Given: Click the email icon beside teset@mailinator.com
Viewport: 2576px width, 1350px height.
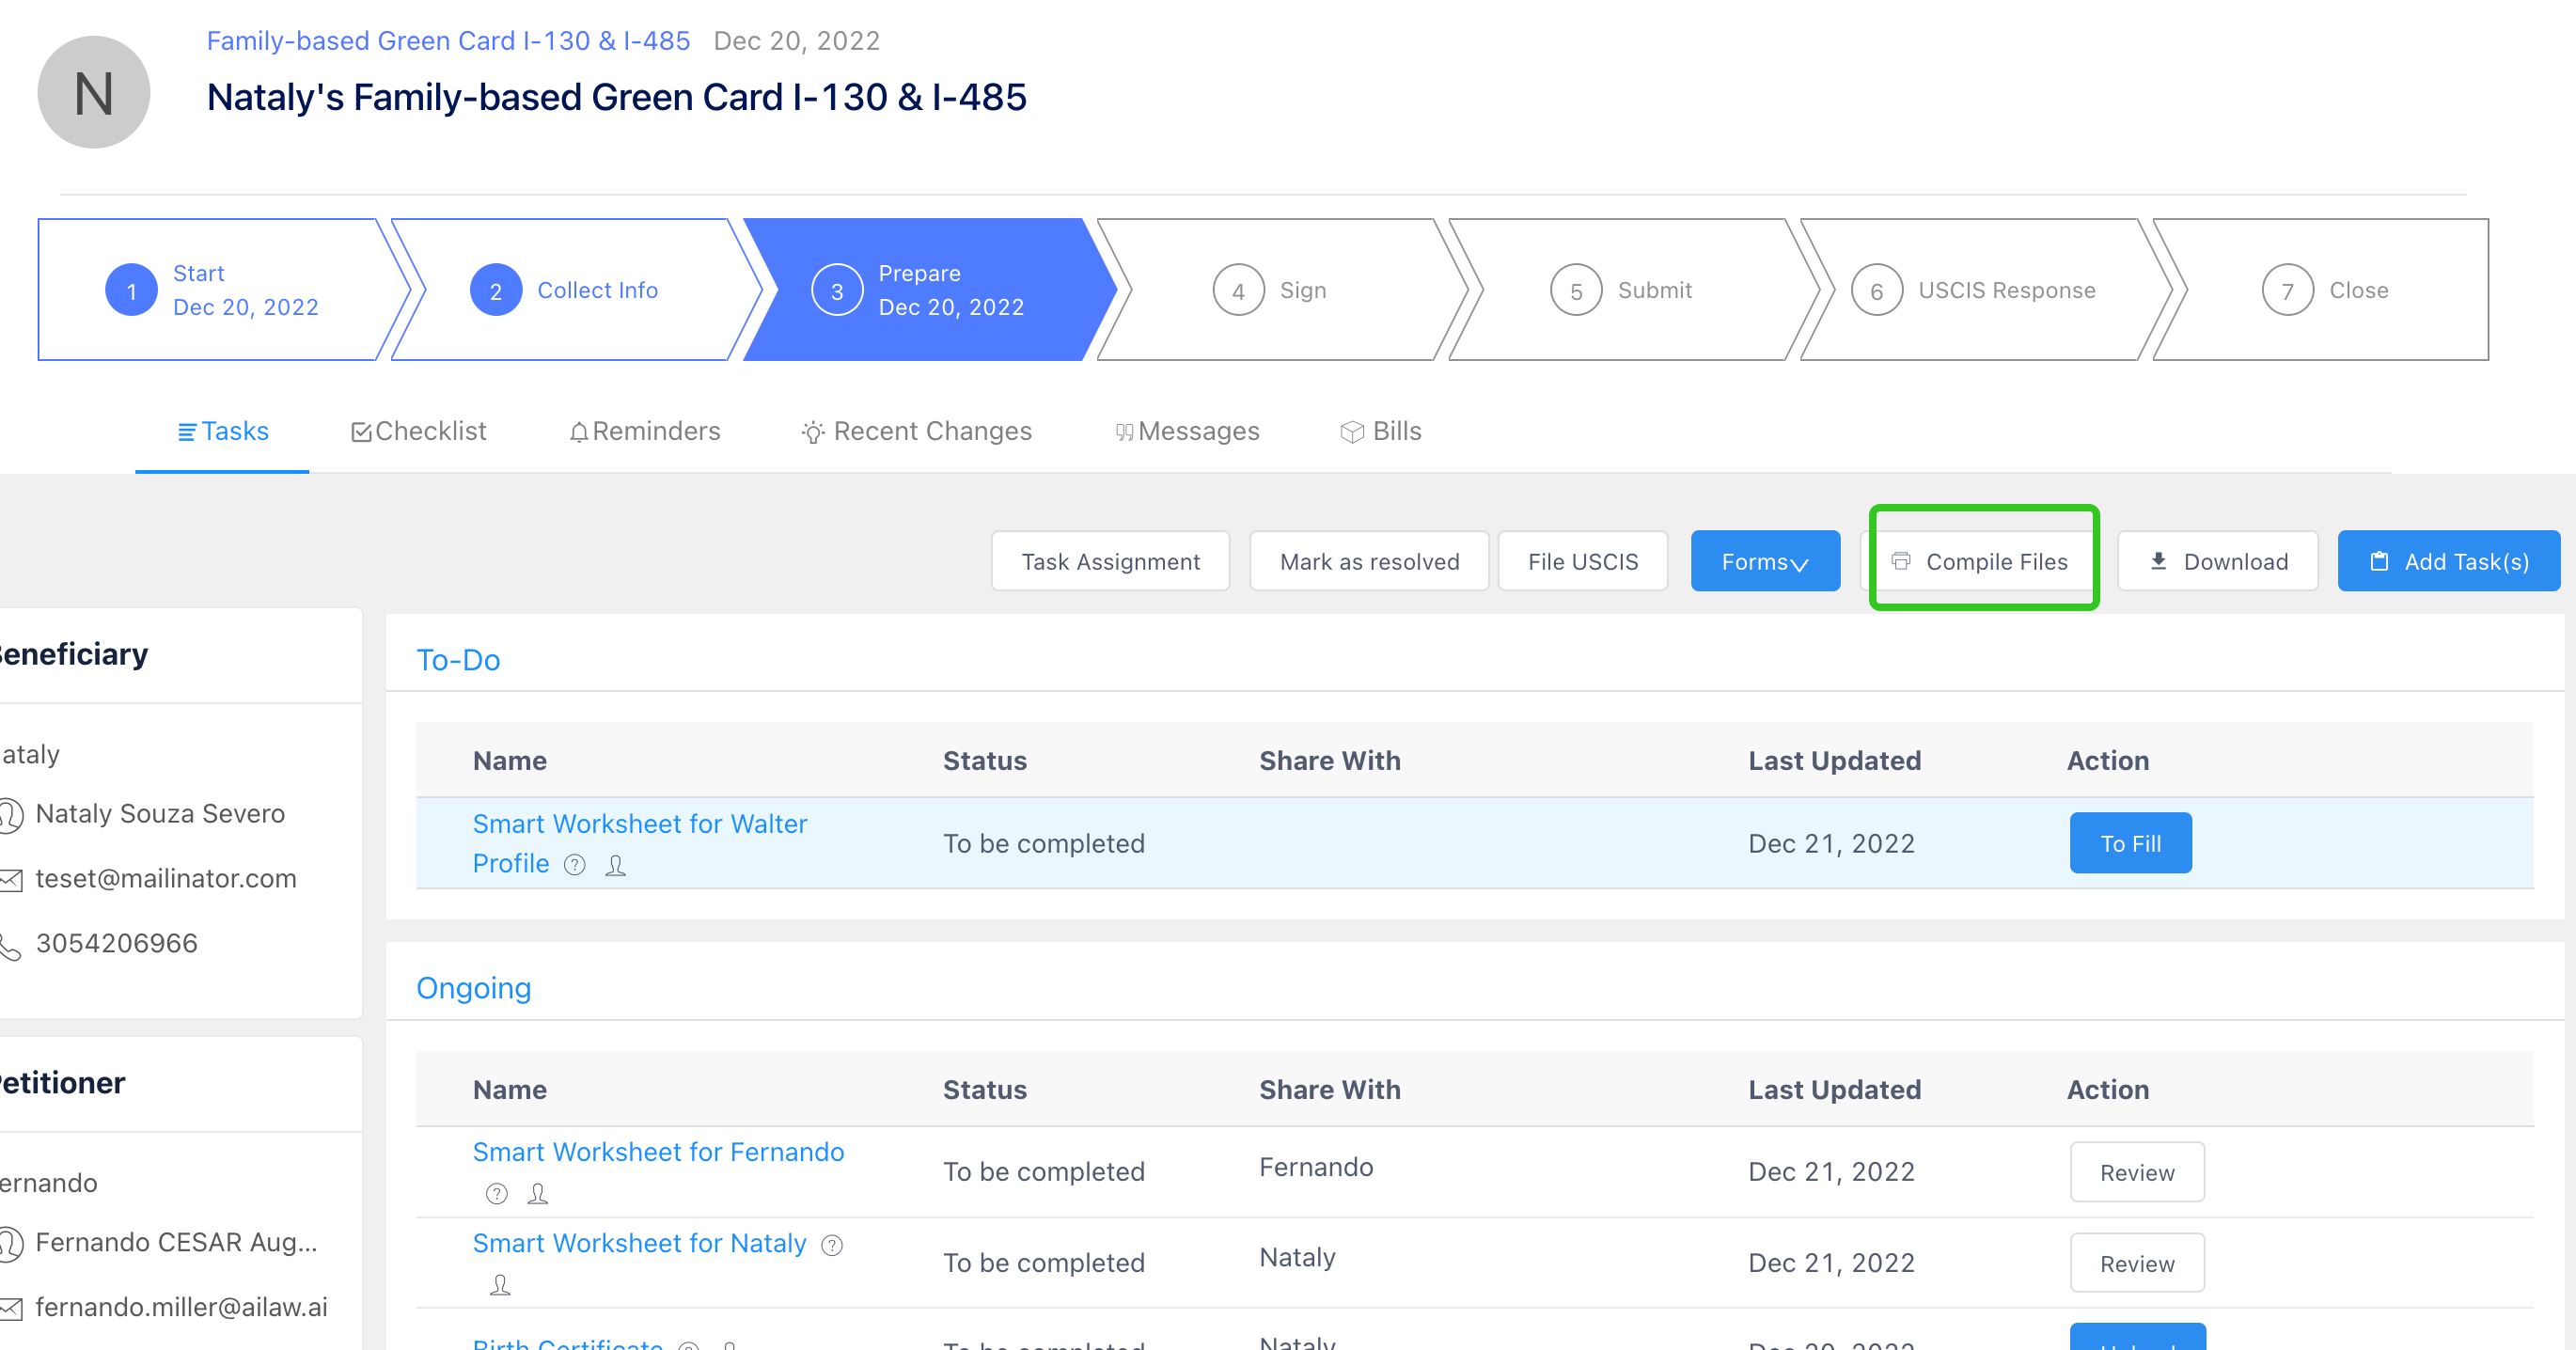Looking at the screenshot, I should [11, 880].
